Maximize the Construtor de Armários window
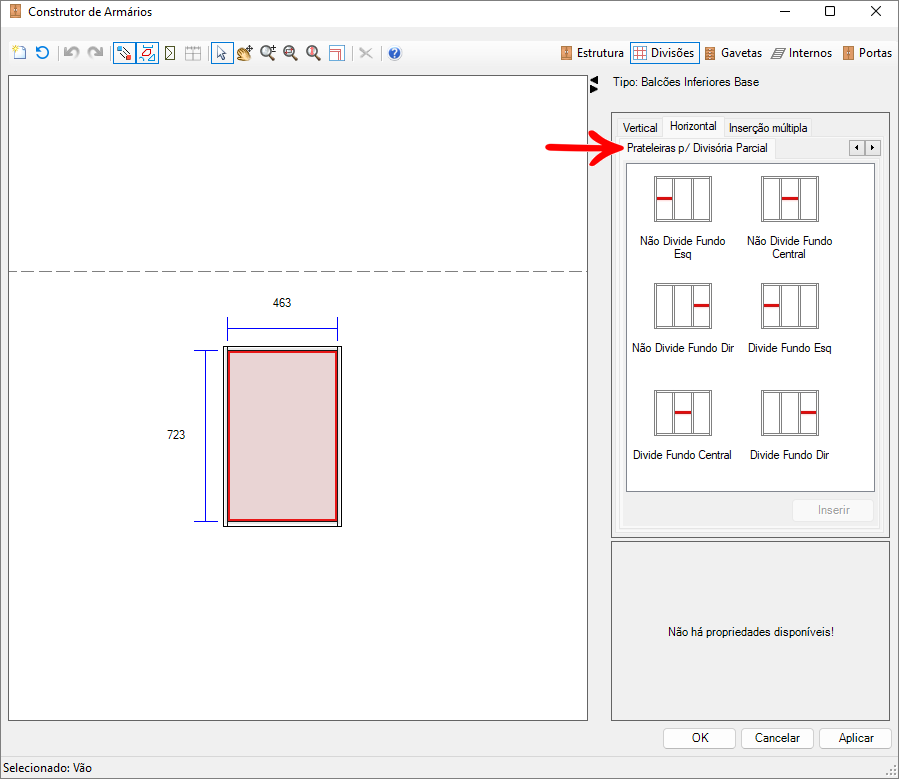This screenshot has height=784, width=904. [x=830, y=12]
